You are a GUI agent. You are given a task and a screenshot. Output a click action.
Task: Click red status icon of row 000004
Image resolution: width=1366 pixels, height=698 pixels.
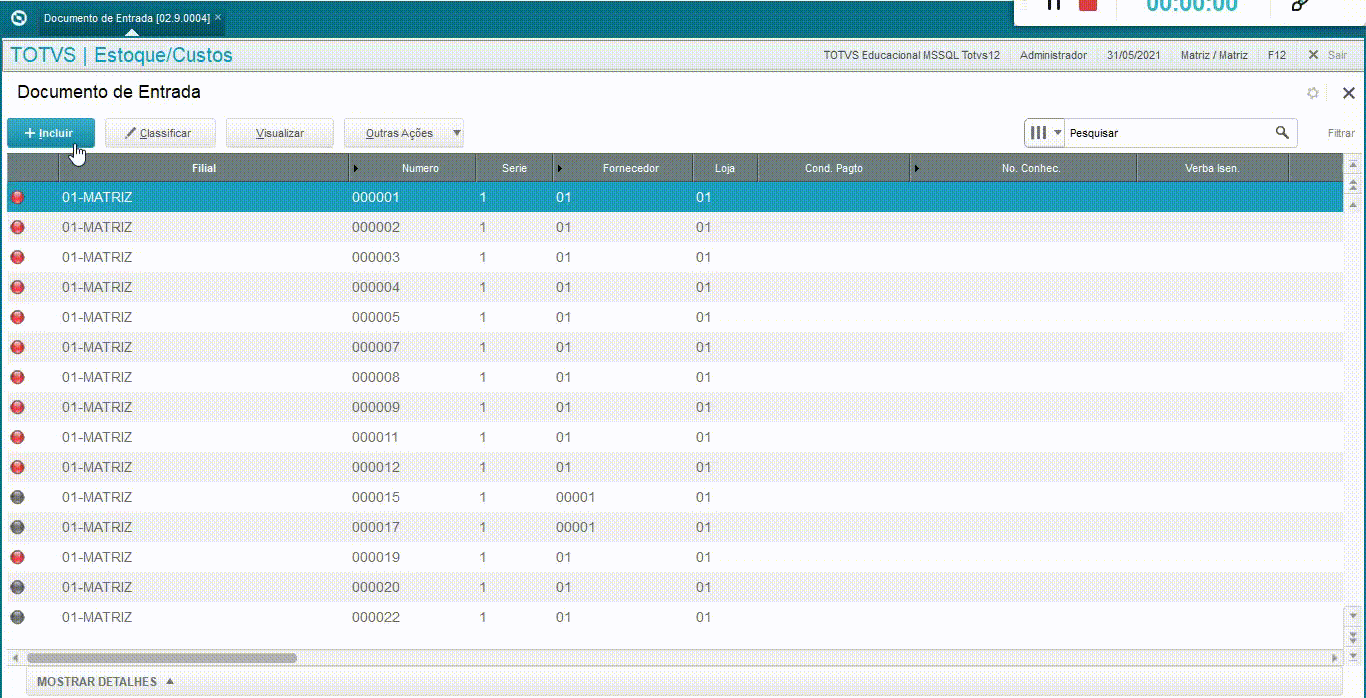17,287
